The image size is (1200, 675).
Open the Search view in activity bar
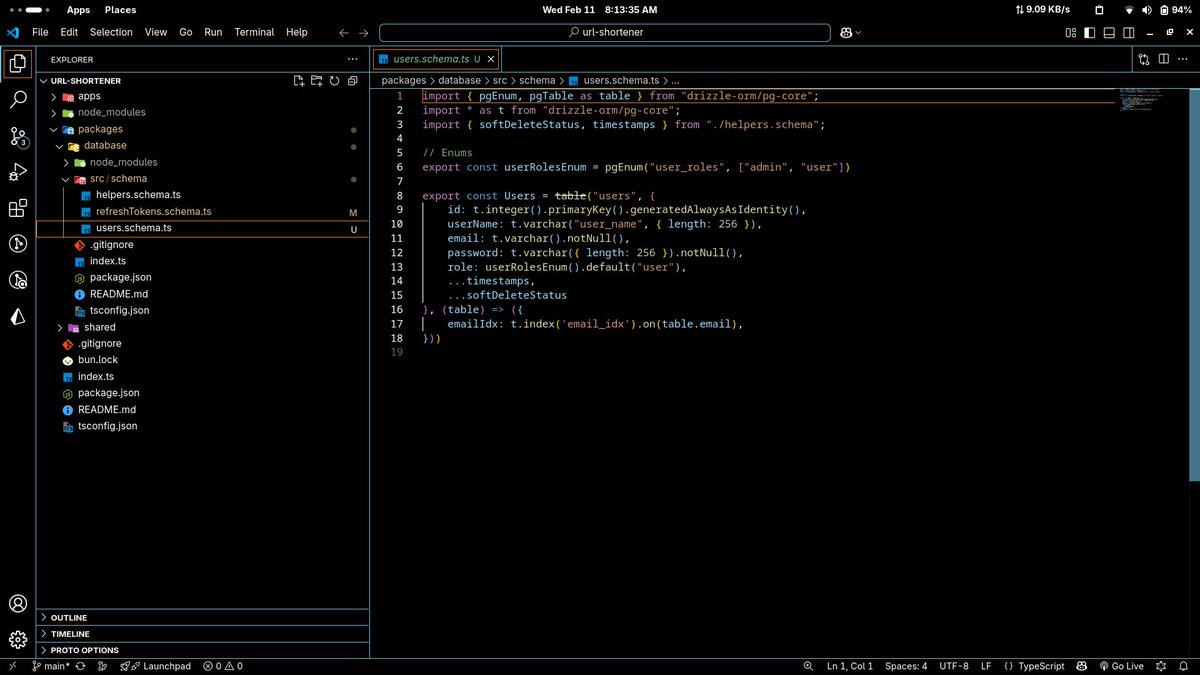click(x=17, y=99)
